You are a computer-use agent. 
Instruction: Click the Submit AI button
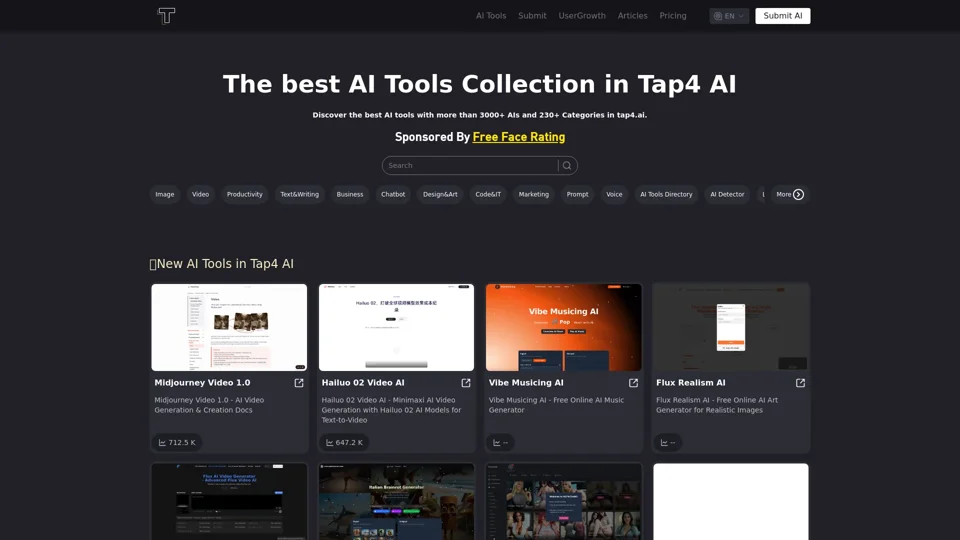[782, 16]
